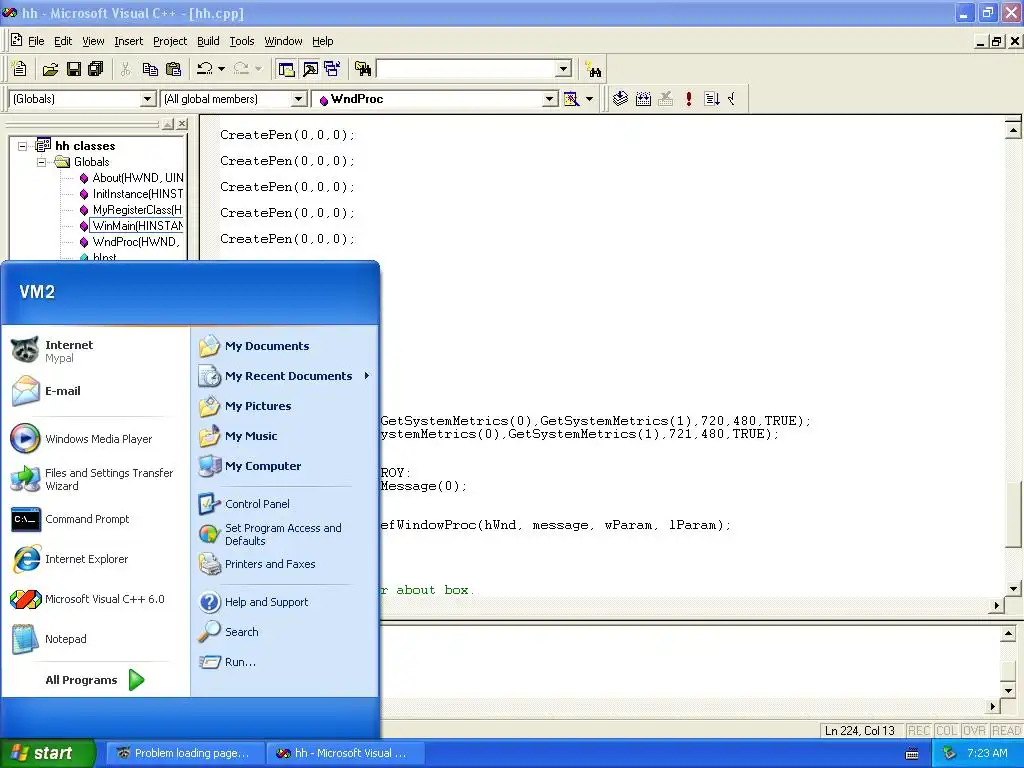
Task: Click the Go debug icon
Action: [x=712, y=99]
